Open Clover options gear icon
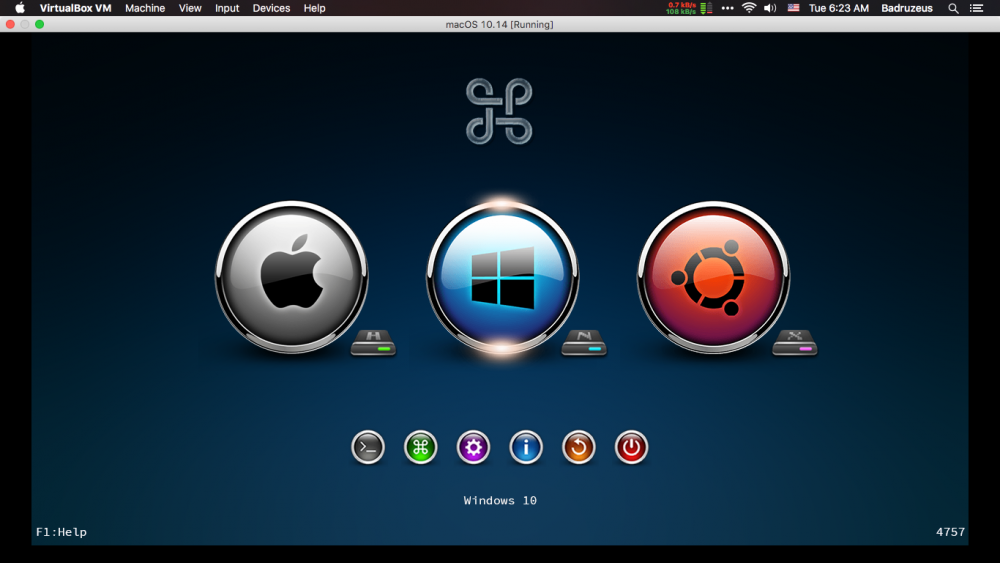This screenshot has height=563, width=1000. pos(473,447)
